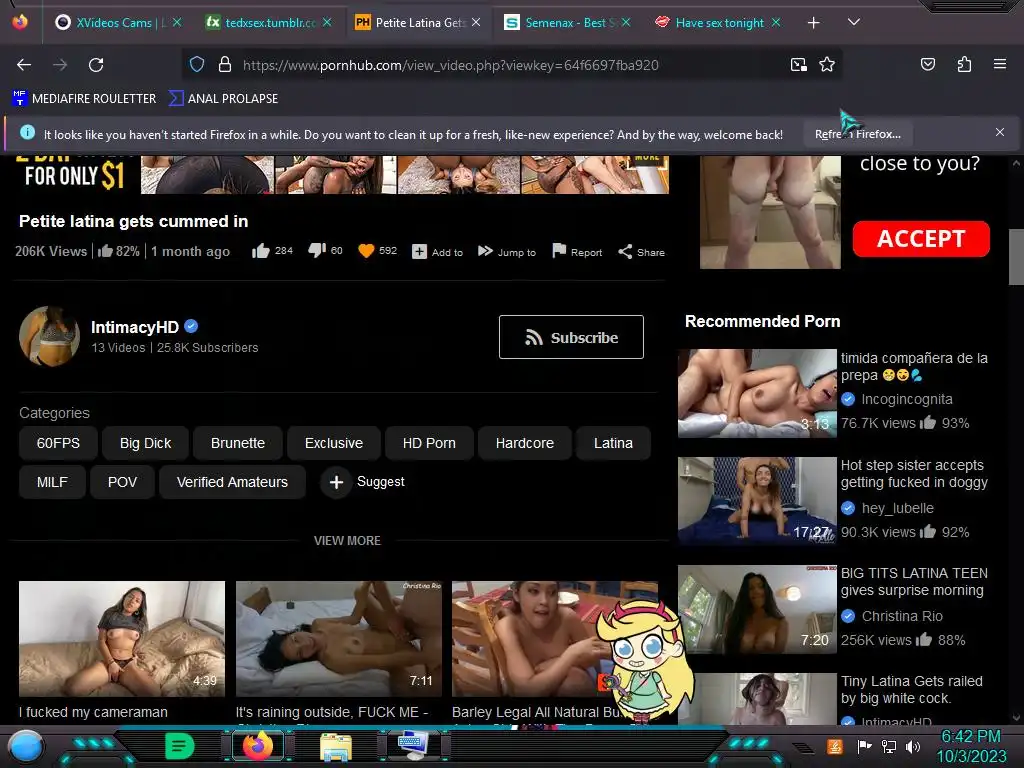Open the IntimacyHD channel name
This screenshot has height=768, width=1024.
click(135, 327)
